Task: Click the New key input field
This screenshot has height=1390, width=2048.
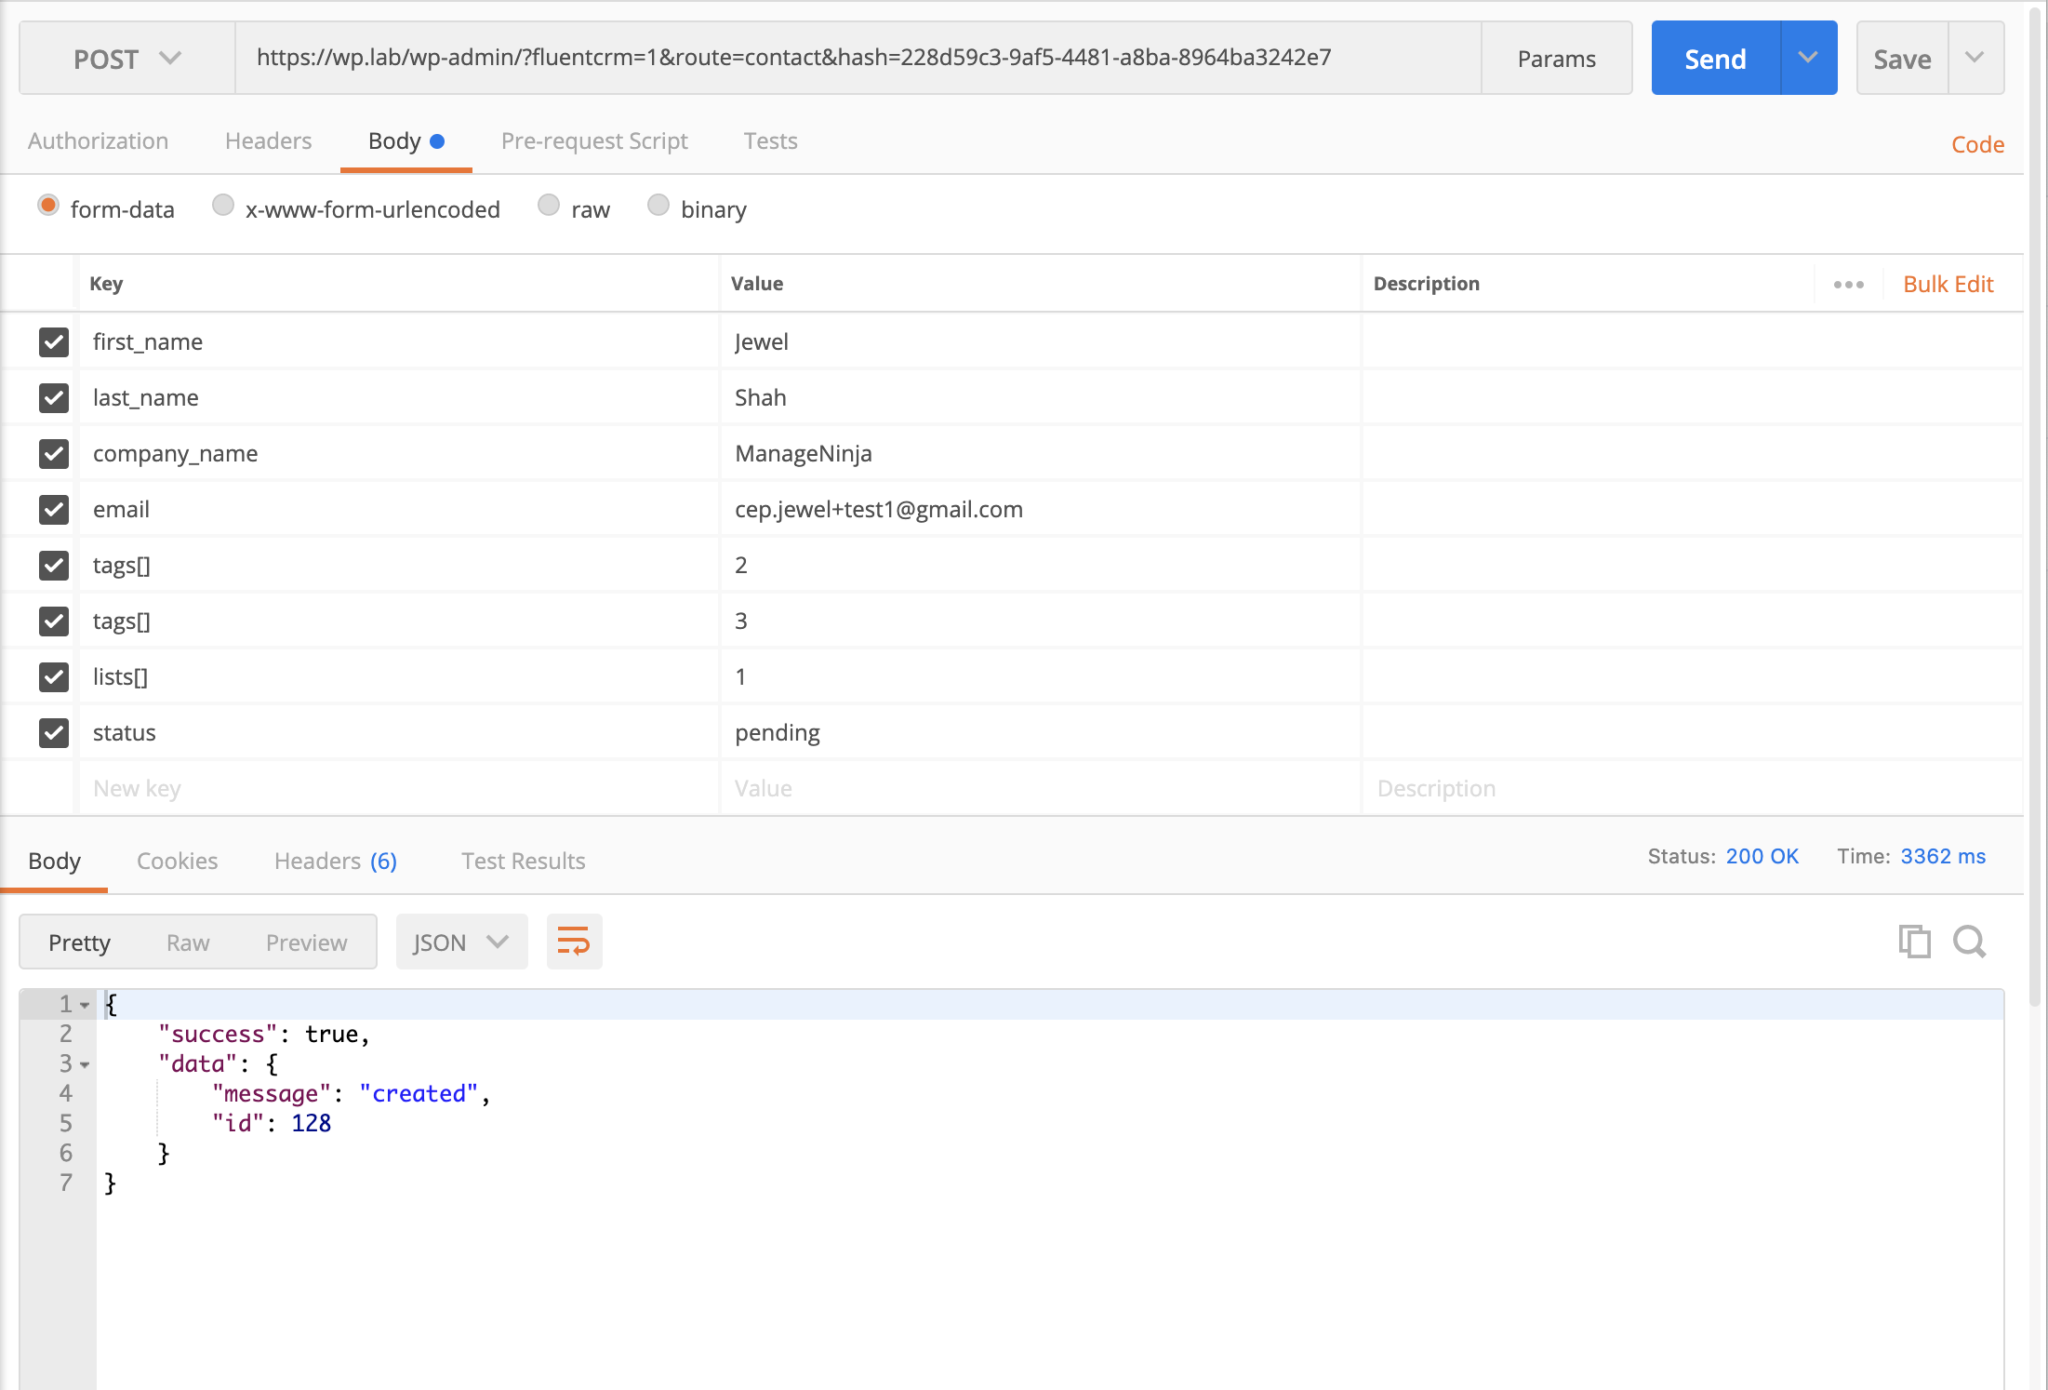Action: click(x=300, y=788)
